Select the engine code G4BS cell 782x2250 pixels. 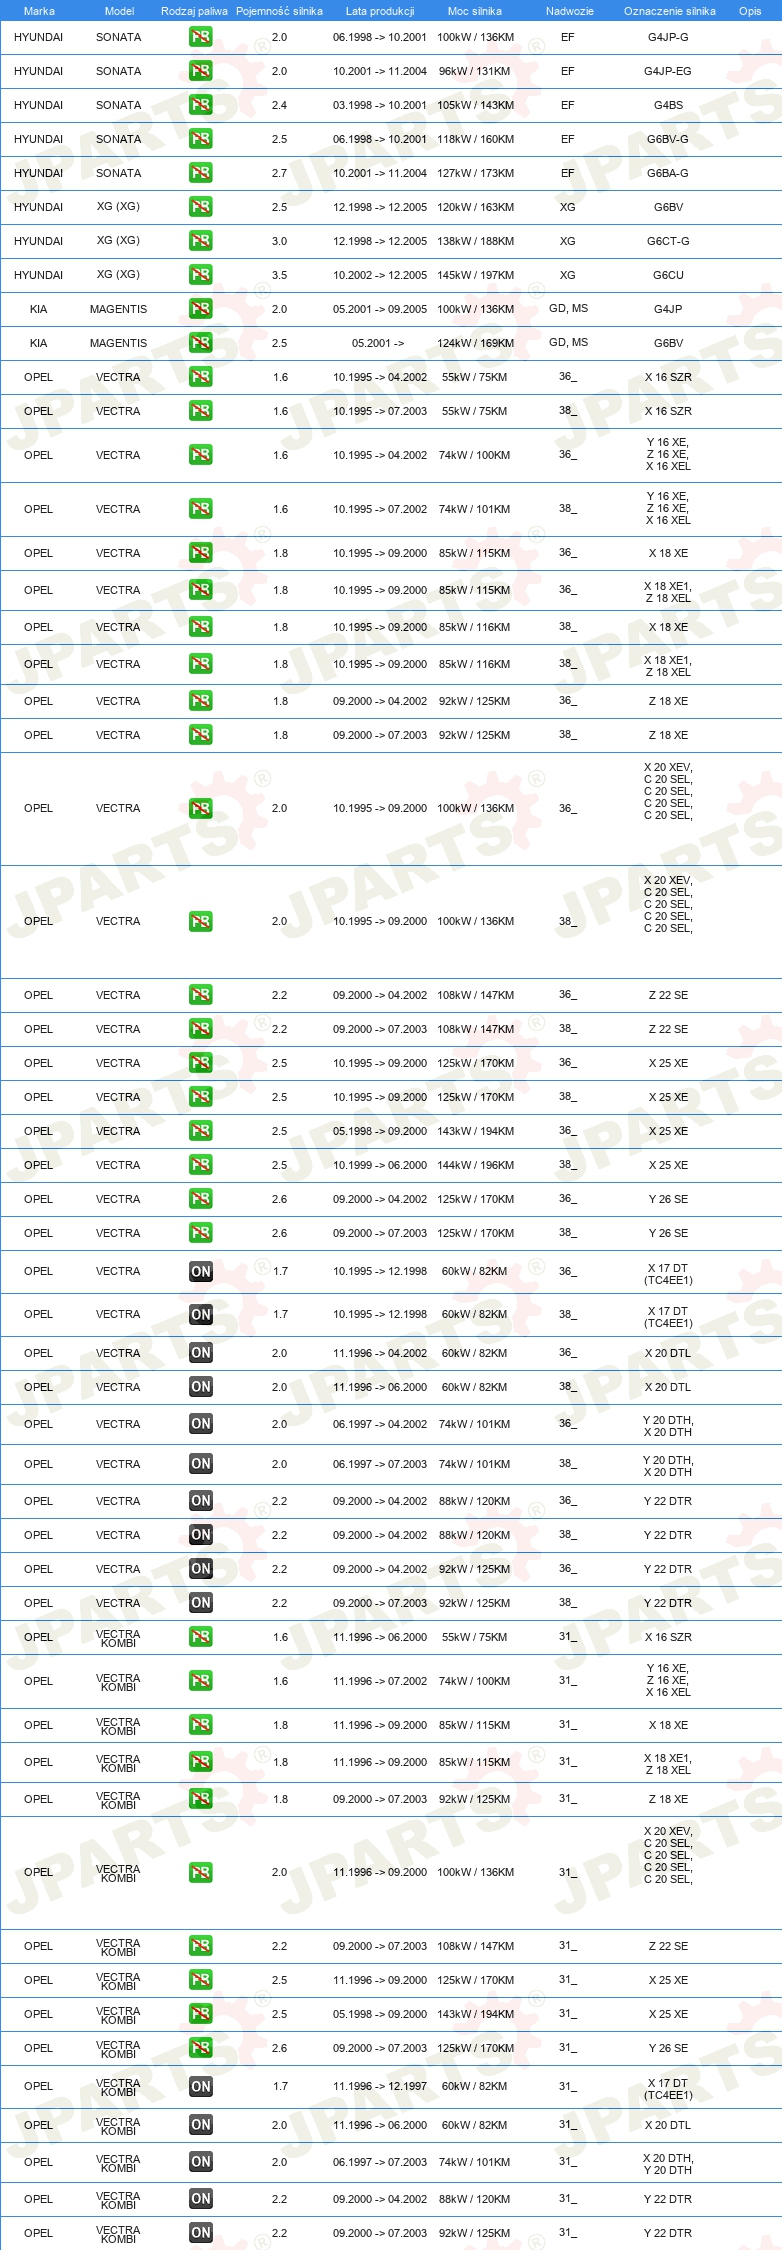(x=668, y=105)
